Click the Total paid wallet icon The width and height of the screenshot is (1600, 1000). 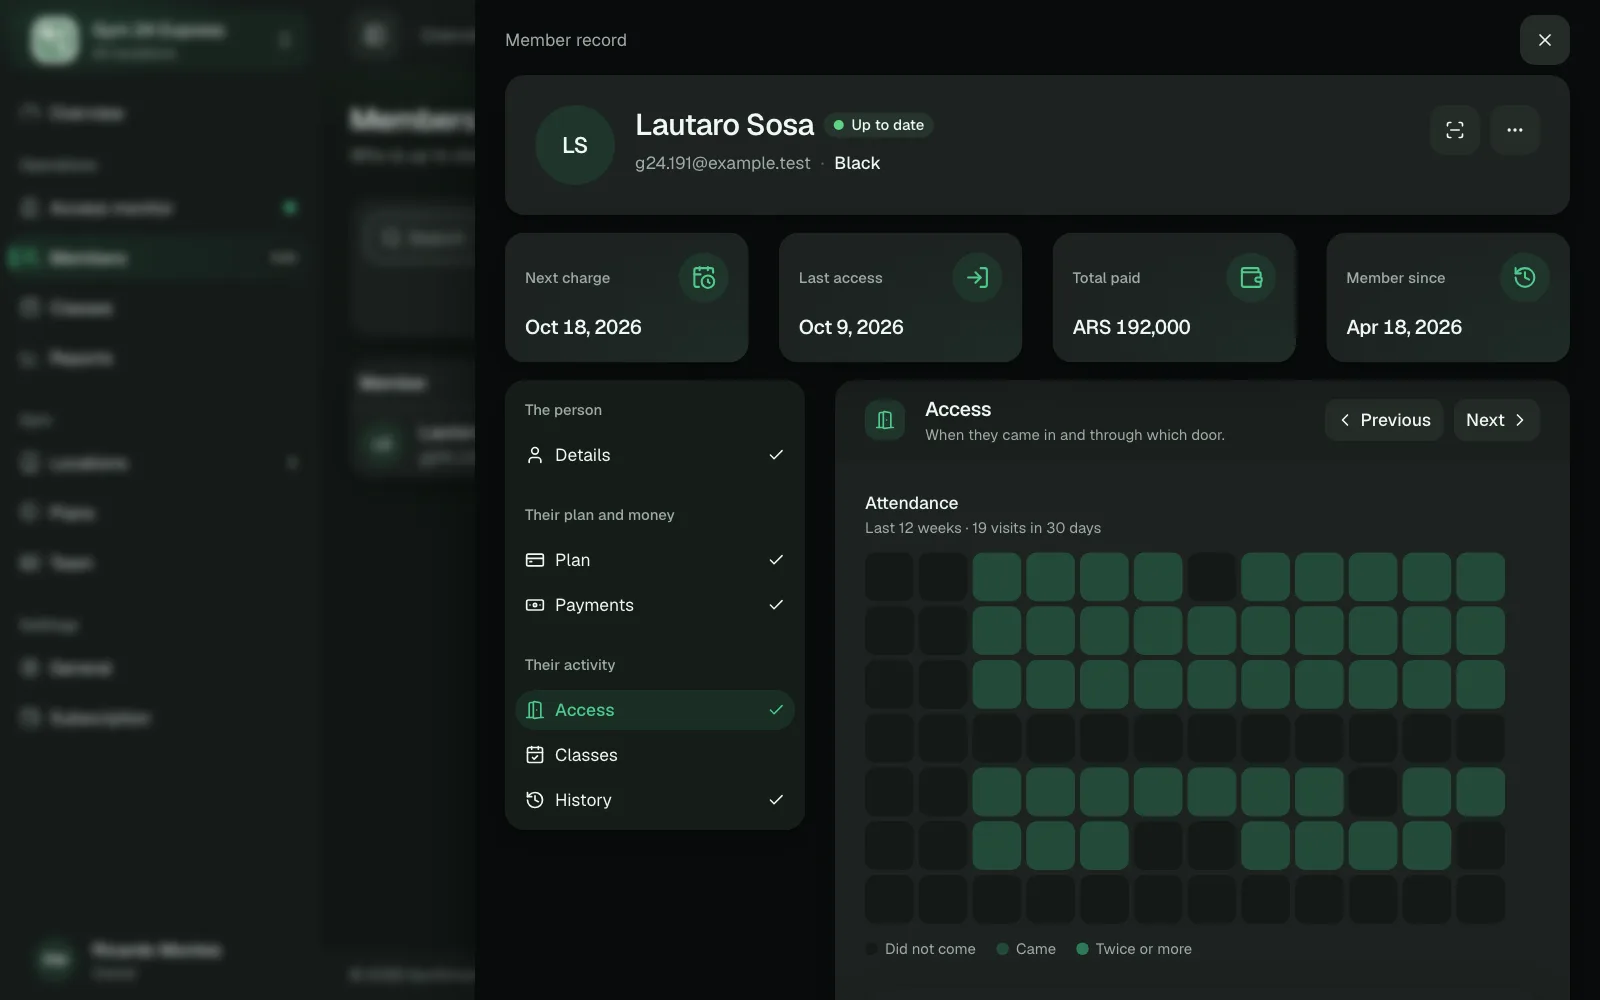click(x=1251, y=277)
